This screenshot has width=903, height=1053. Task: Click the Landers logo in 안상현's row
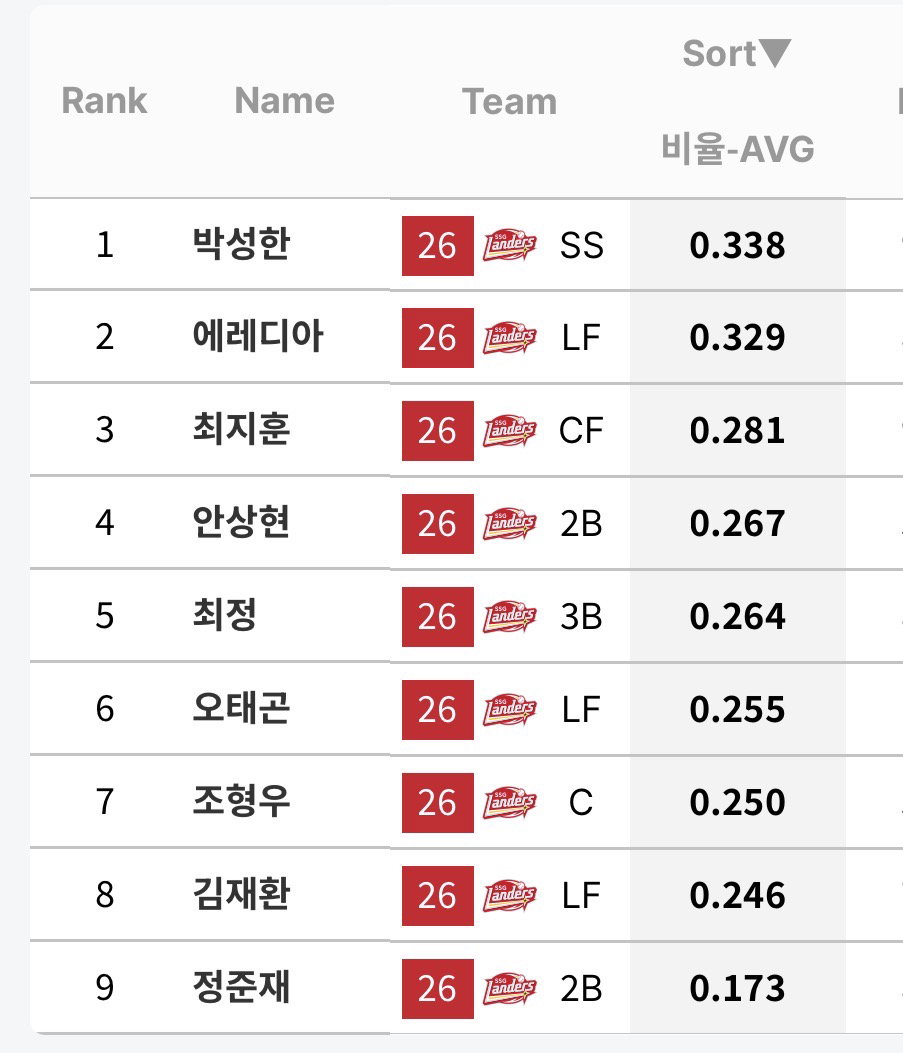[510, 524]
